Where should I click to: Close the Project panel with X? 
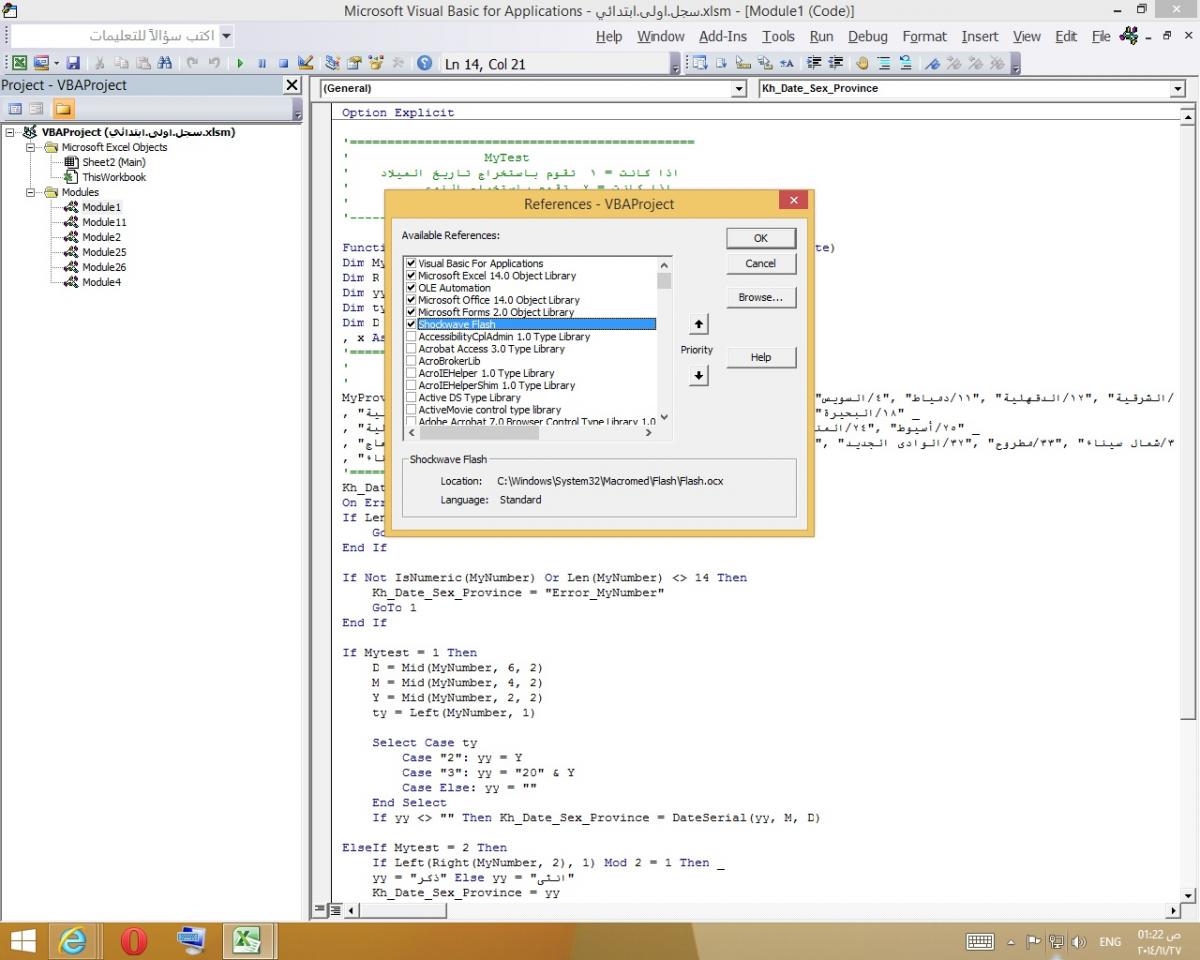click(292, 85)
